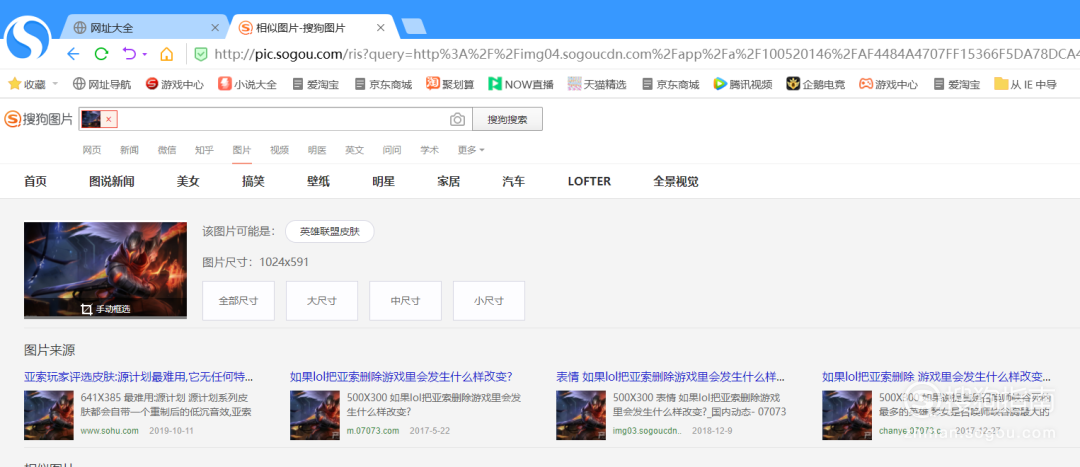Go to the browser home page icon
The image size is (1080, 467).
pyautogui.click(x=166, y=54)
